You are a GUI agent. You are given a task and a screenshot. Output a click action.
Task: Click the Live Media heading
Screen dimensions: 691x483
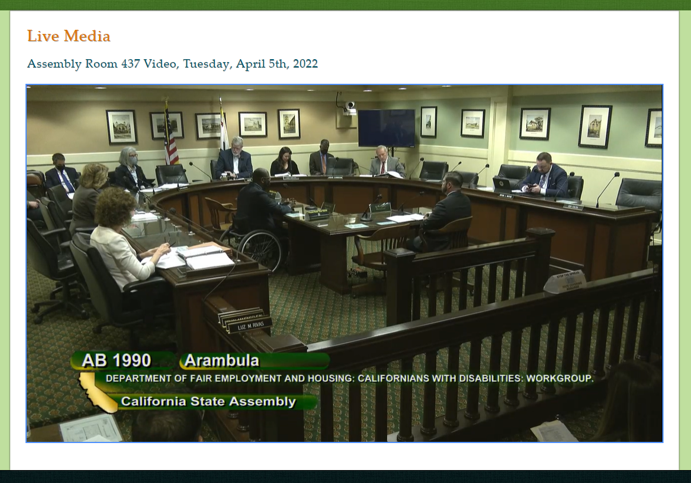click(x=69, y=36)
